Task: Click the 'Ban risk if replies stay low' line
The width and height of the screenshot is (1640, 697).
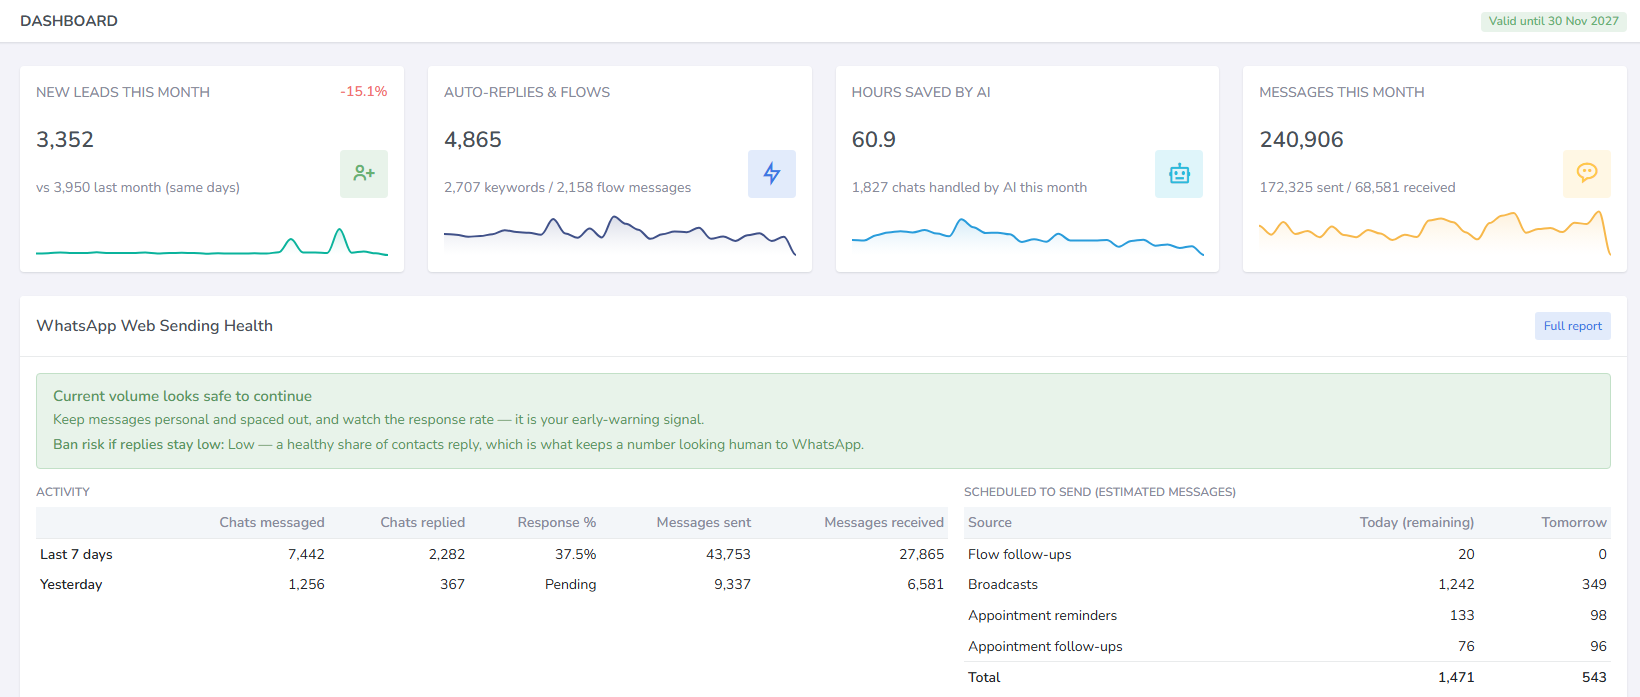Action: (458, 444)
